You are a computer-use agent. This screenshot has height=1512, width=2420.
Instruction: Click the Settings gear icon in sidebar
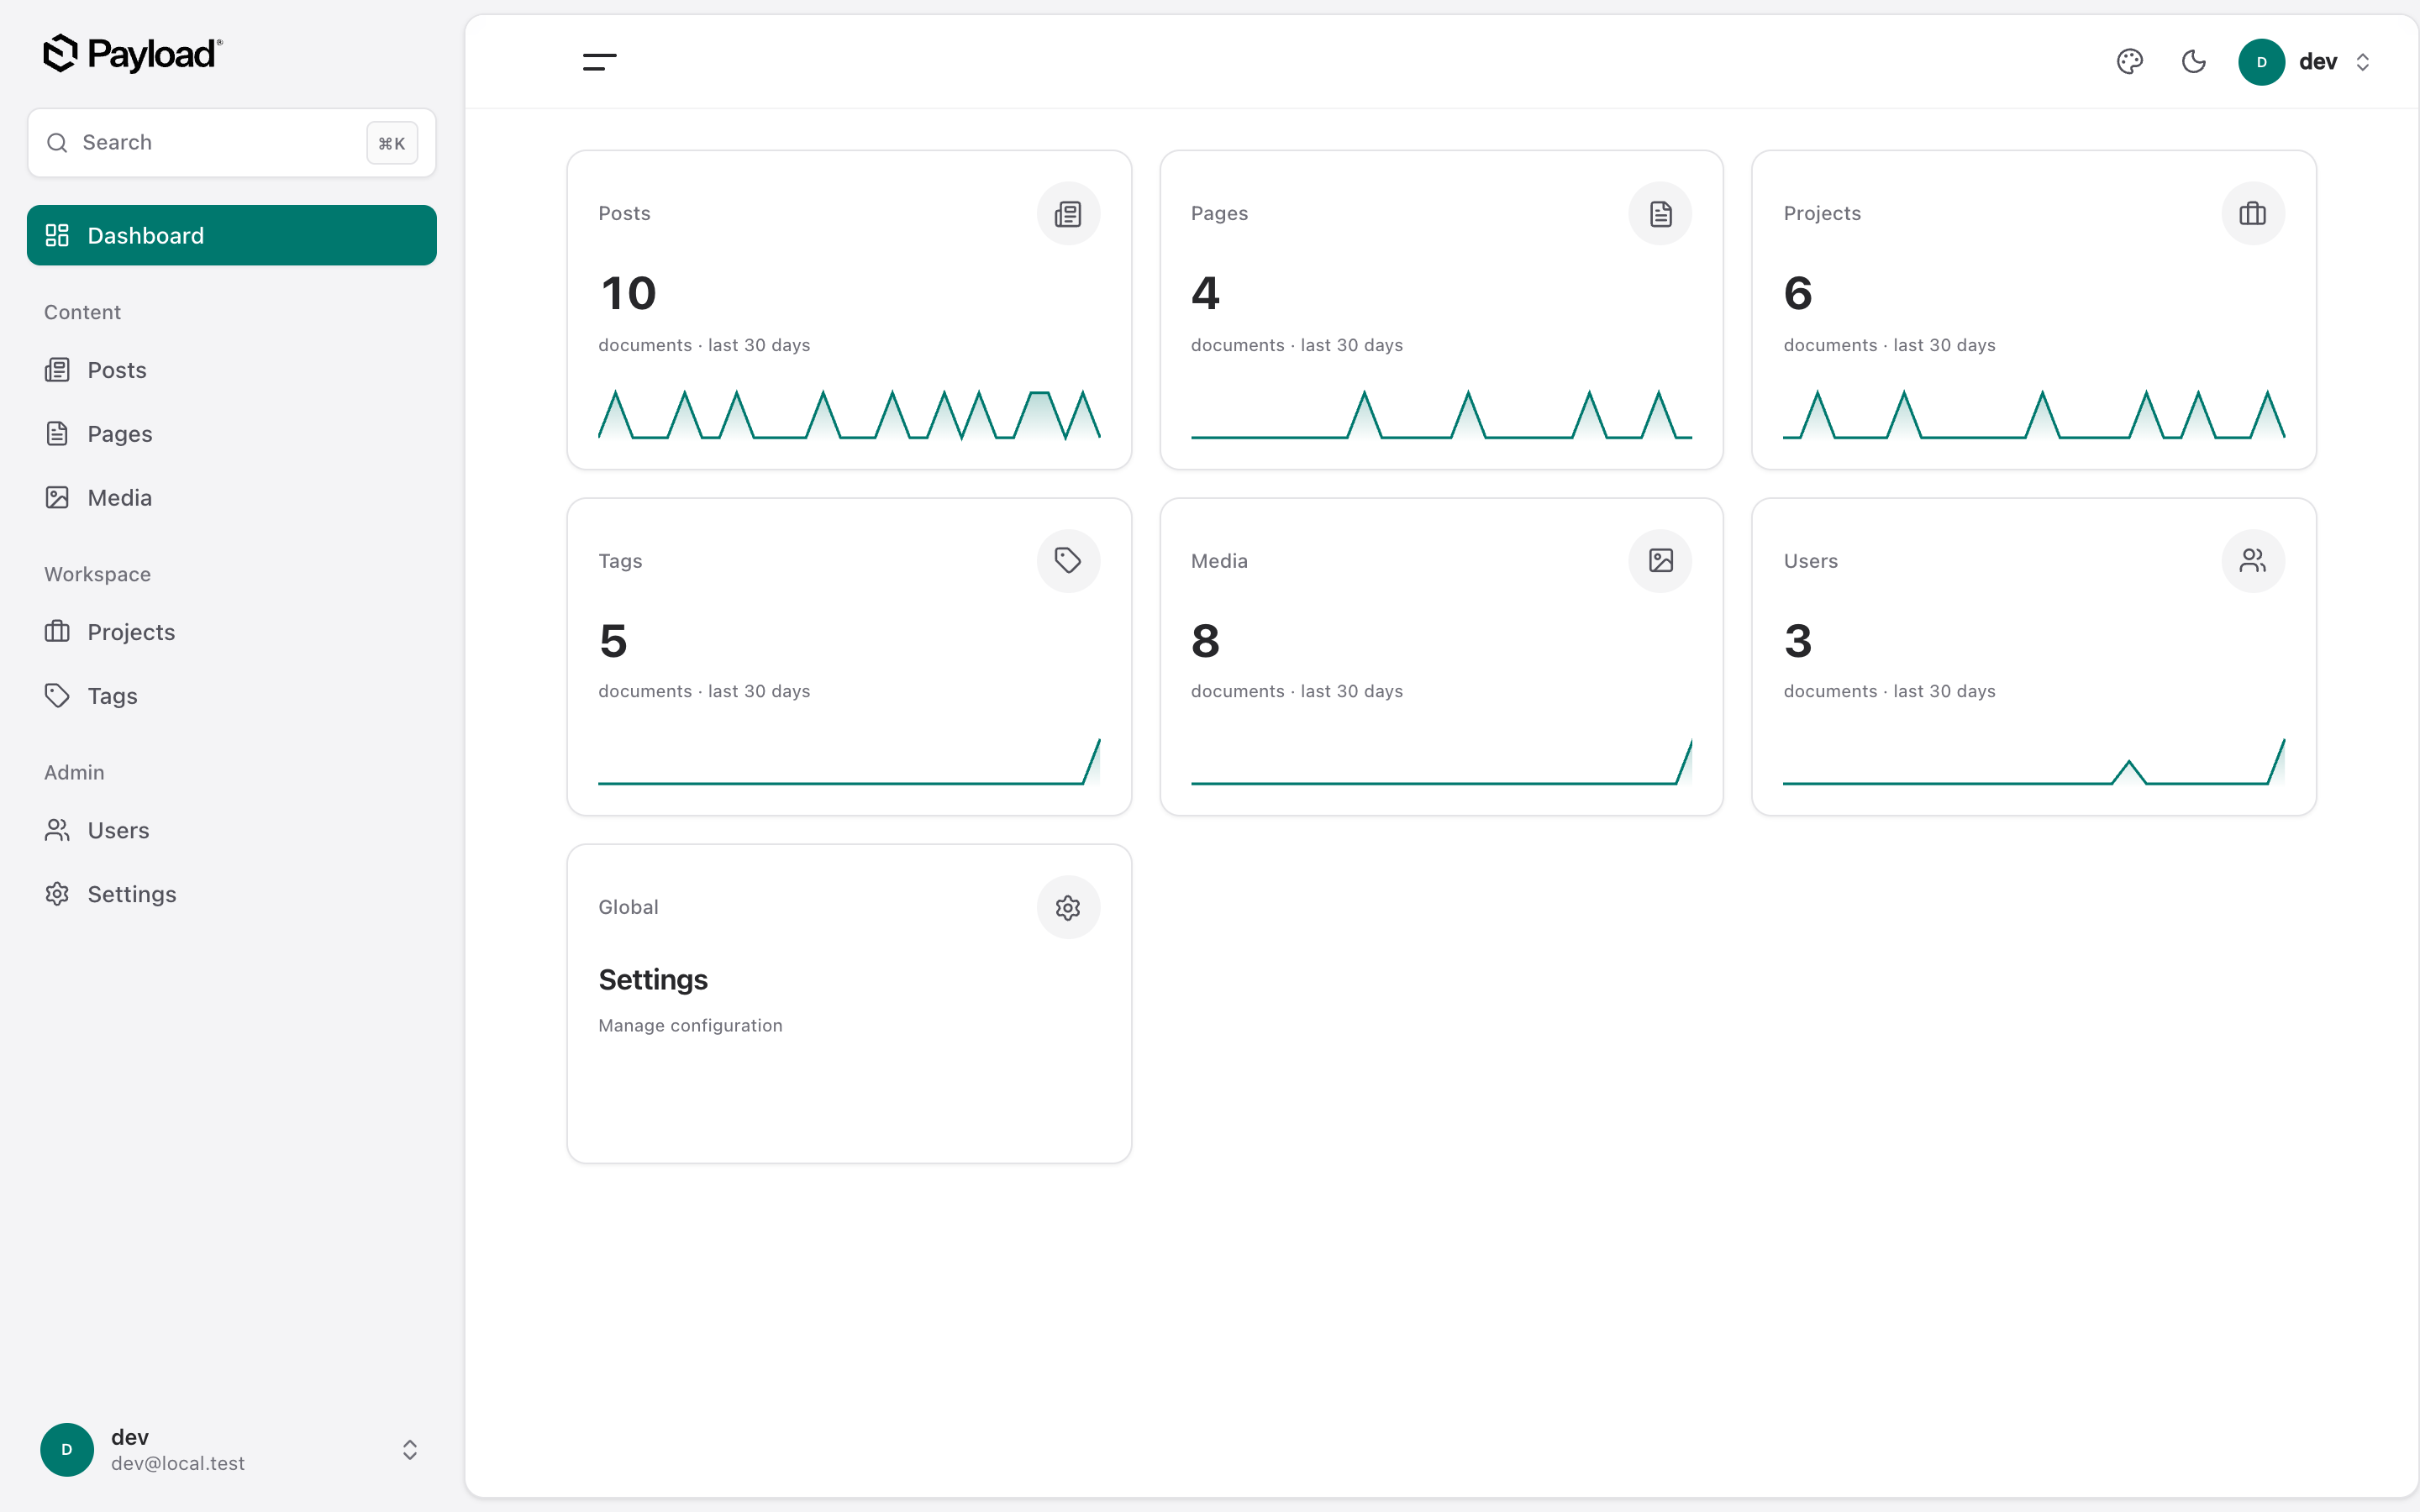[x=57, y=894]
